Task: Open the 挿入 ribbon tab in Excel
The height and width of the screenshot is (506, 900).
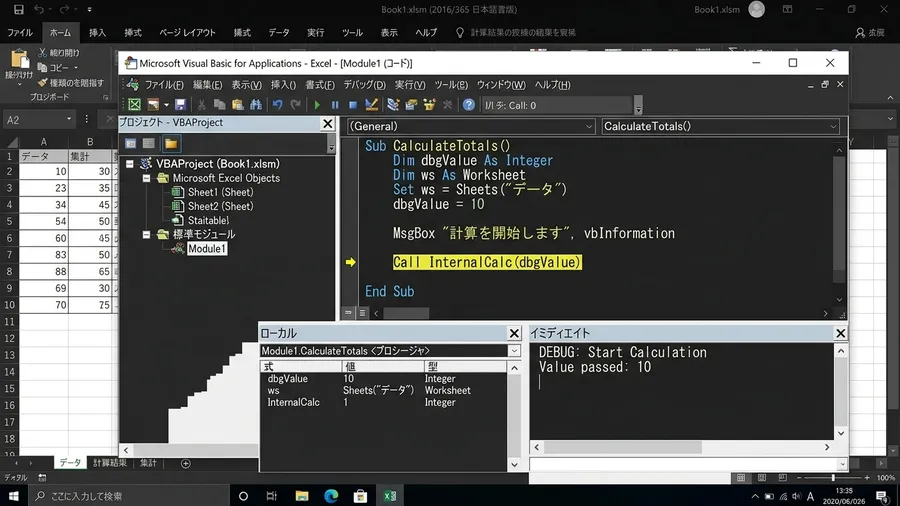Action: pos(97,33)
